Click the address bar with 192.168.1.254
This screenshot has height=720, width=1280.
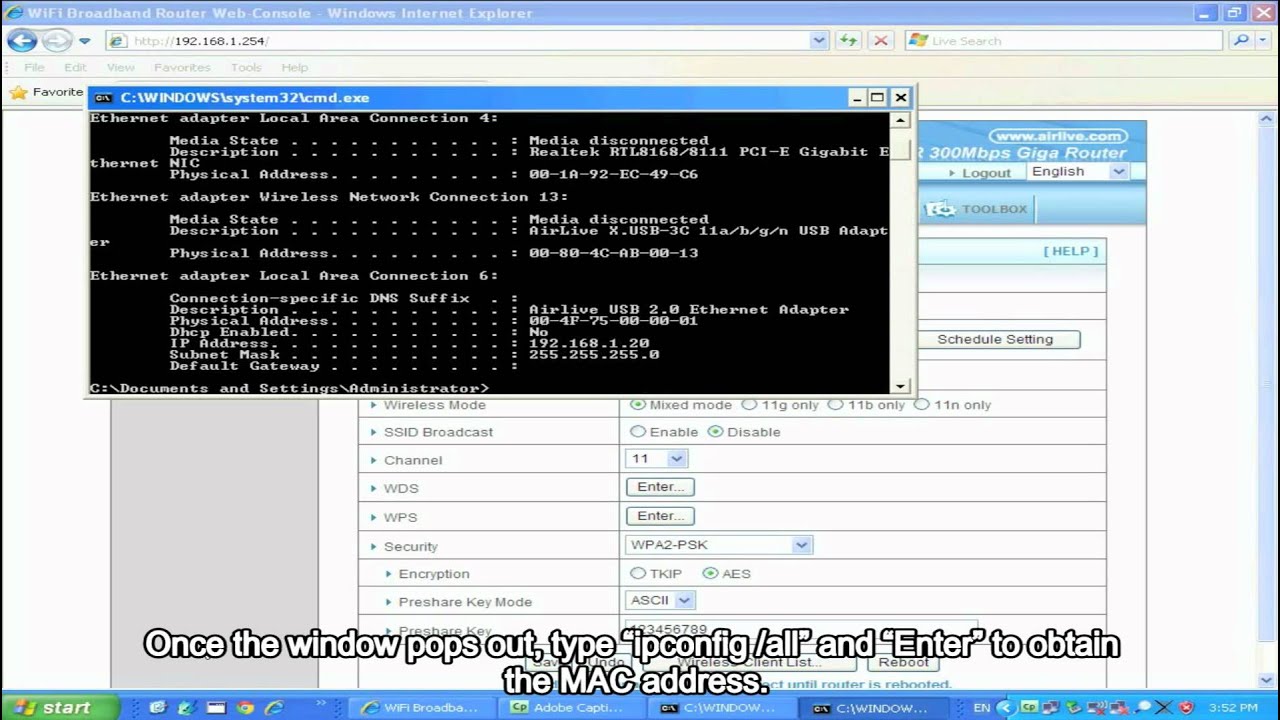tap(466, 41)
